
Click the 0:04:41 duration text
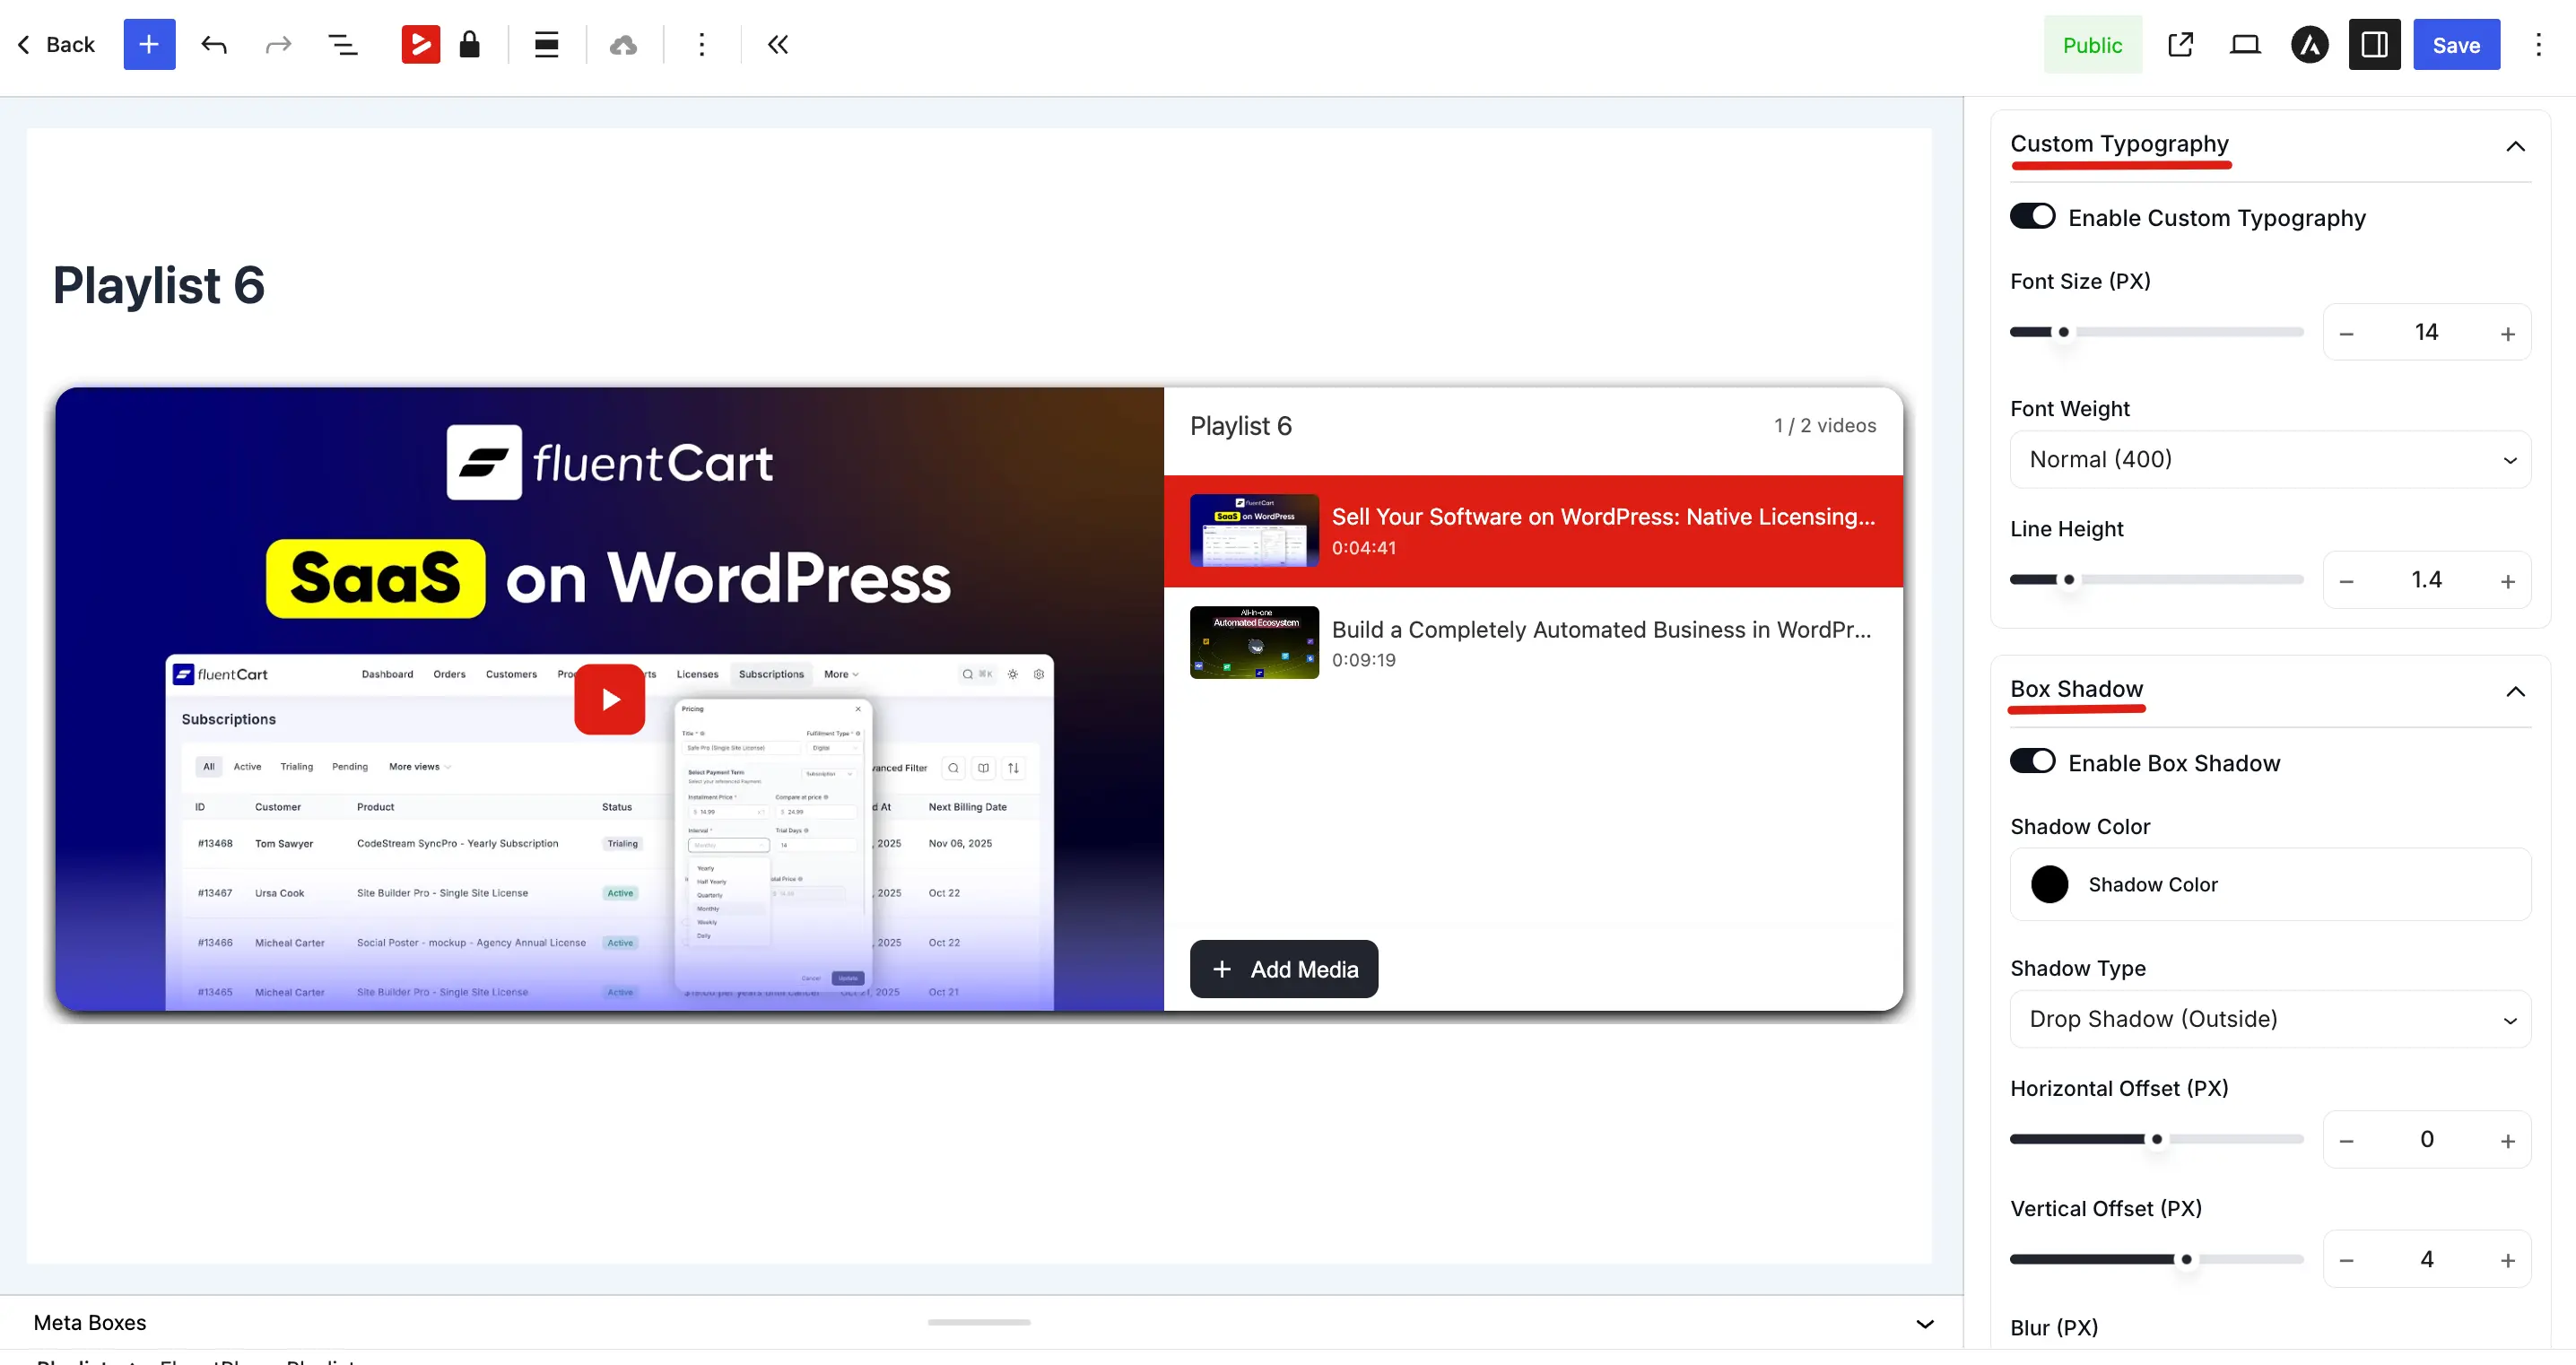1364,548
